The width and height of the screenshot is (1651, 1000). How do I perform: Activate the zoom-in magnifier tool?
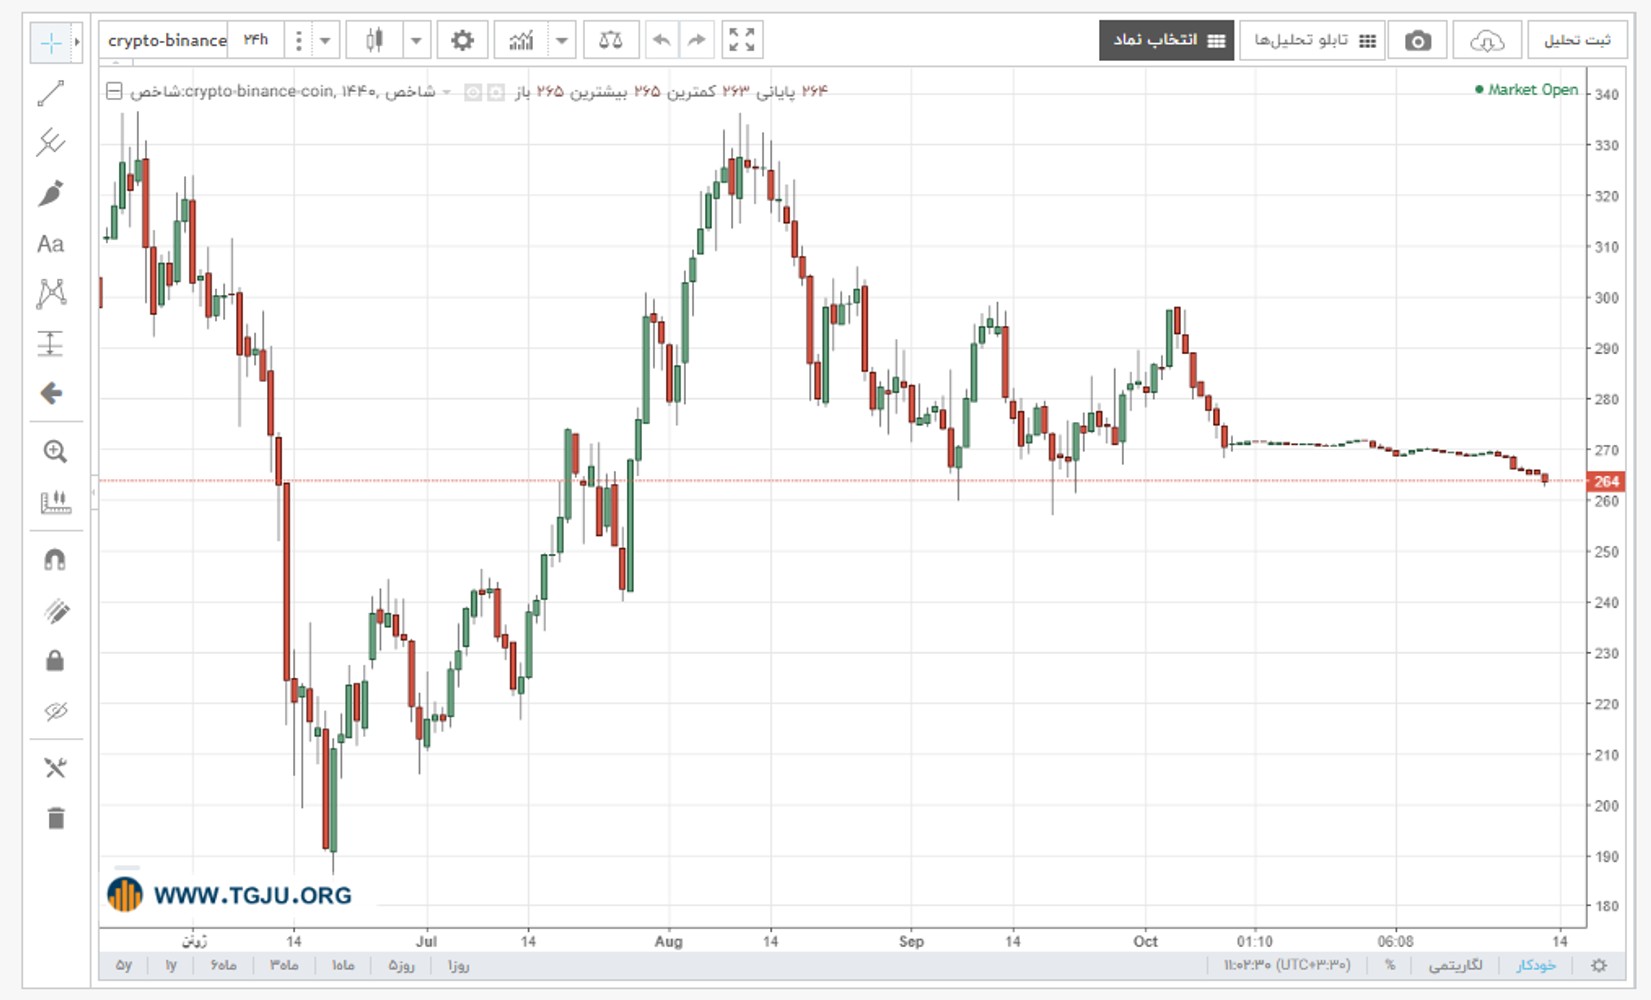pos(55,452)
